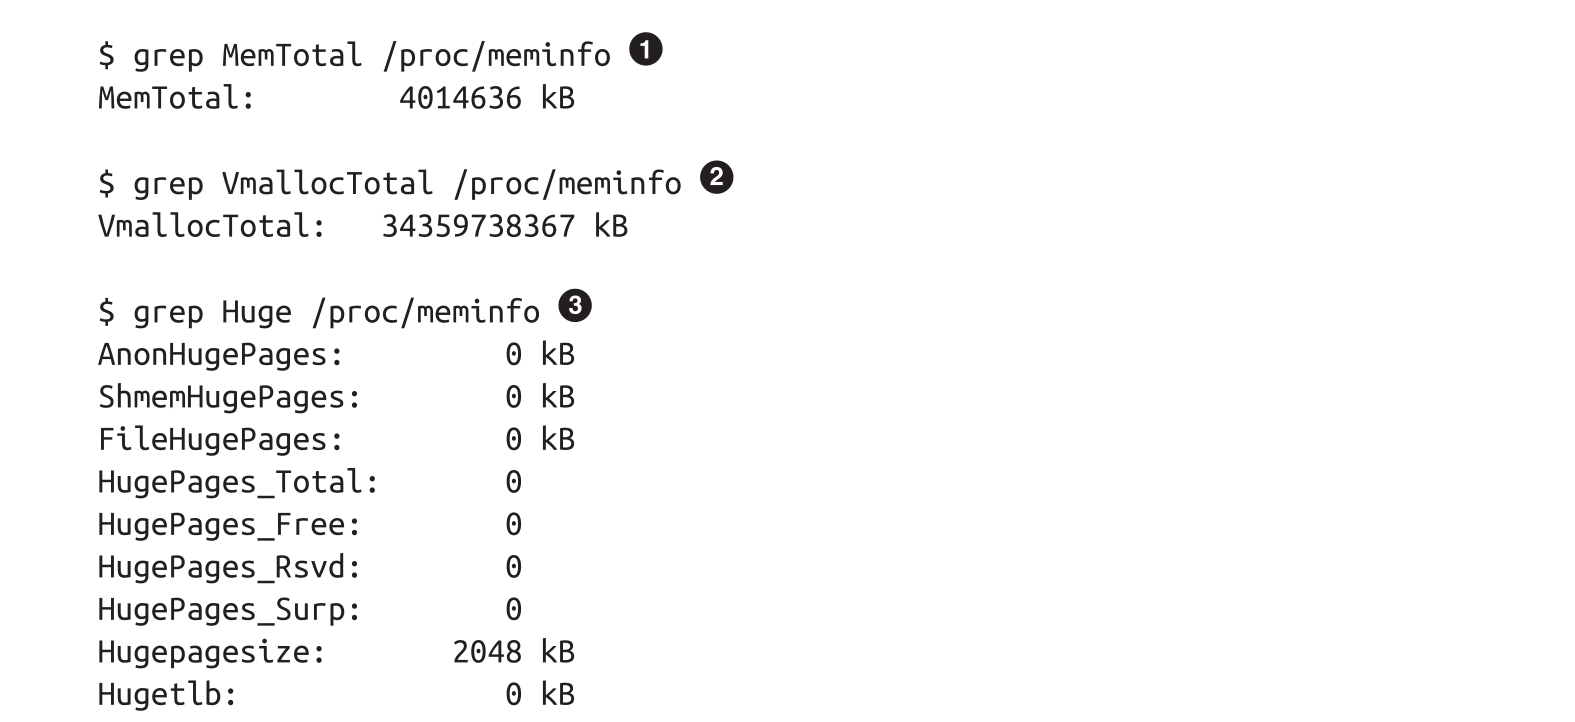This screenshot has height=722, width=1575.
Task: Click the grep VmallocTotal command line
Action: 389,184
